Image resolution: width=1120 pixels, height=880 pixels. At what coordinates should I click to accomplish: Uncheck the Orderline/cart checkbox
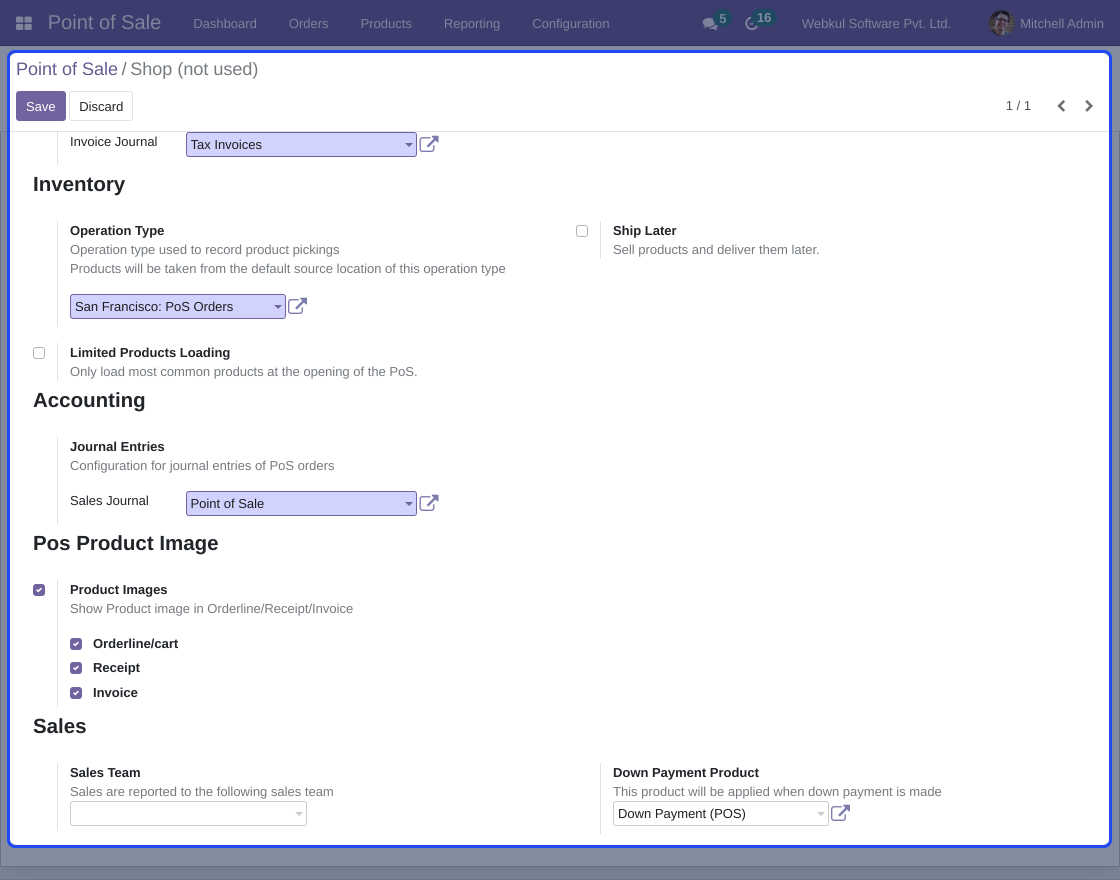point(76,644)
